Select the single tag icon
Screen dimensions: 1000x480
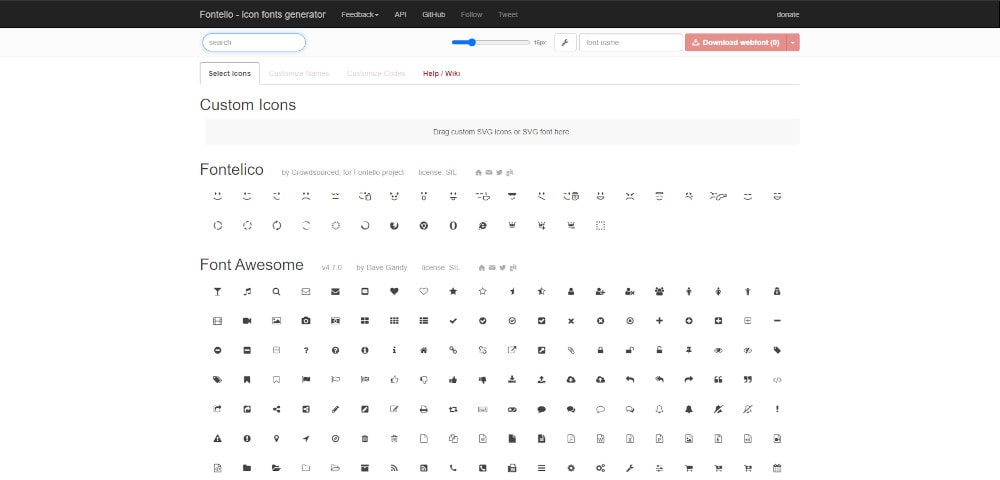tap(777, 350)
